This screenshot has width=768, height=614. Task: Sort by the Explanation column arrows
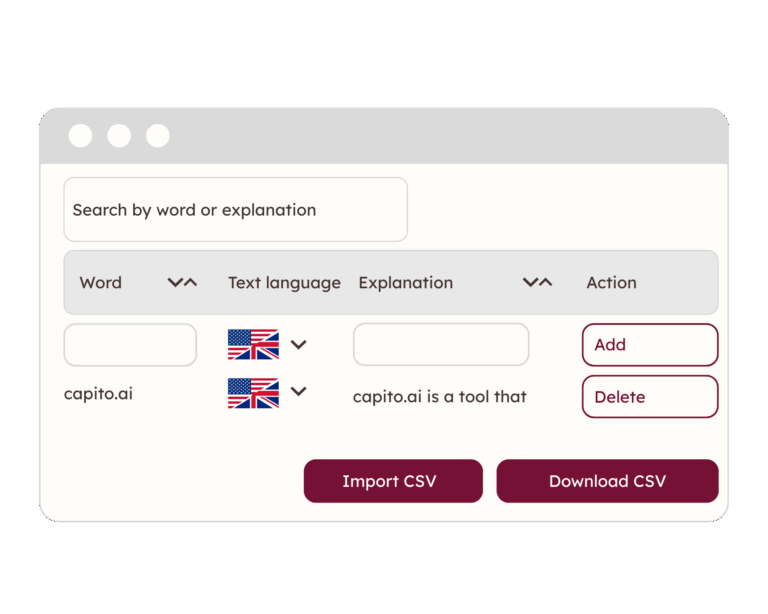[537, 283]
